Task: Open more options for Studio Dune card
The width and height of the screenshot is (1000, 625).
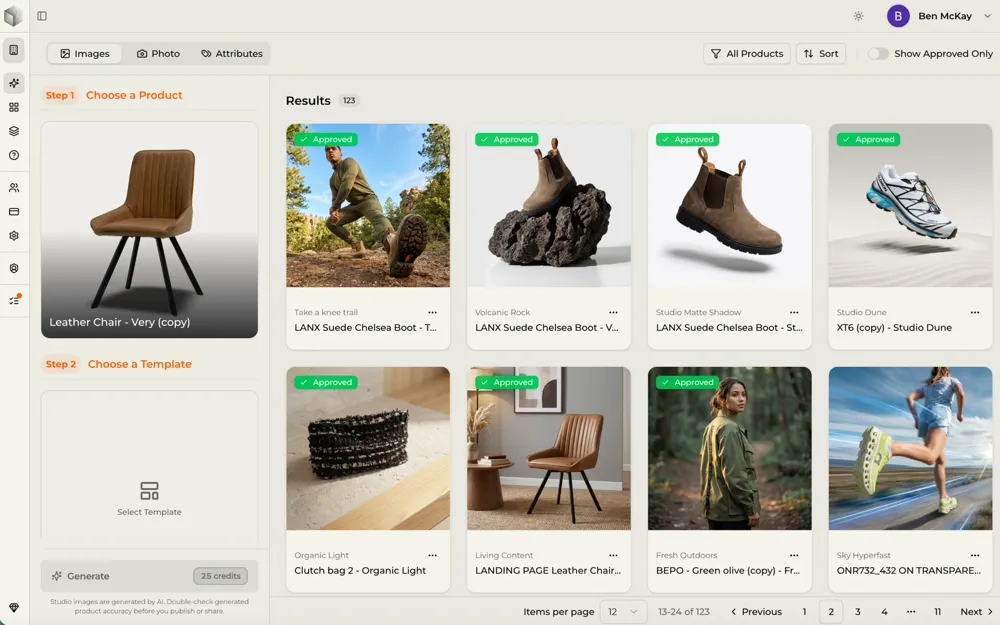Action: [975, 312]
